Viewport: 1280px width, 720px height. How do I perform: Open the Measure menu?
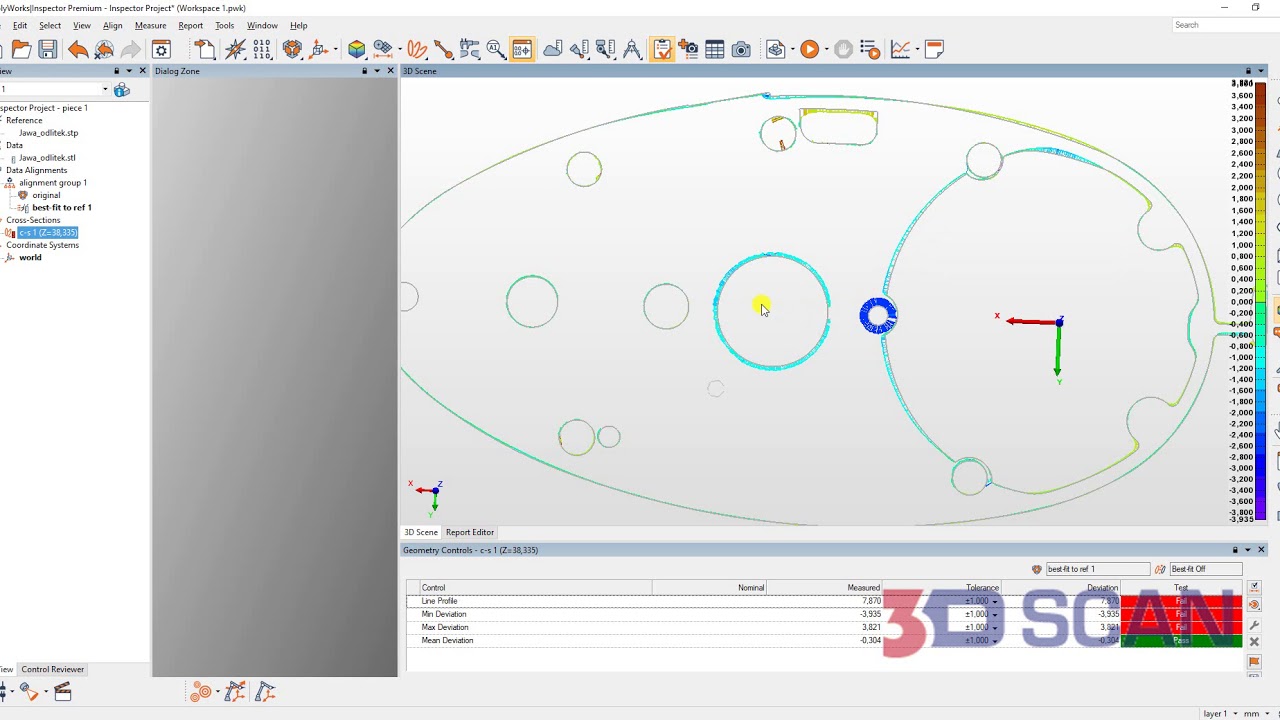click(x=150, y=25)
